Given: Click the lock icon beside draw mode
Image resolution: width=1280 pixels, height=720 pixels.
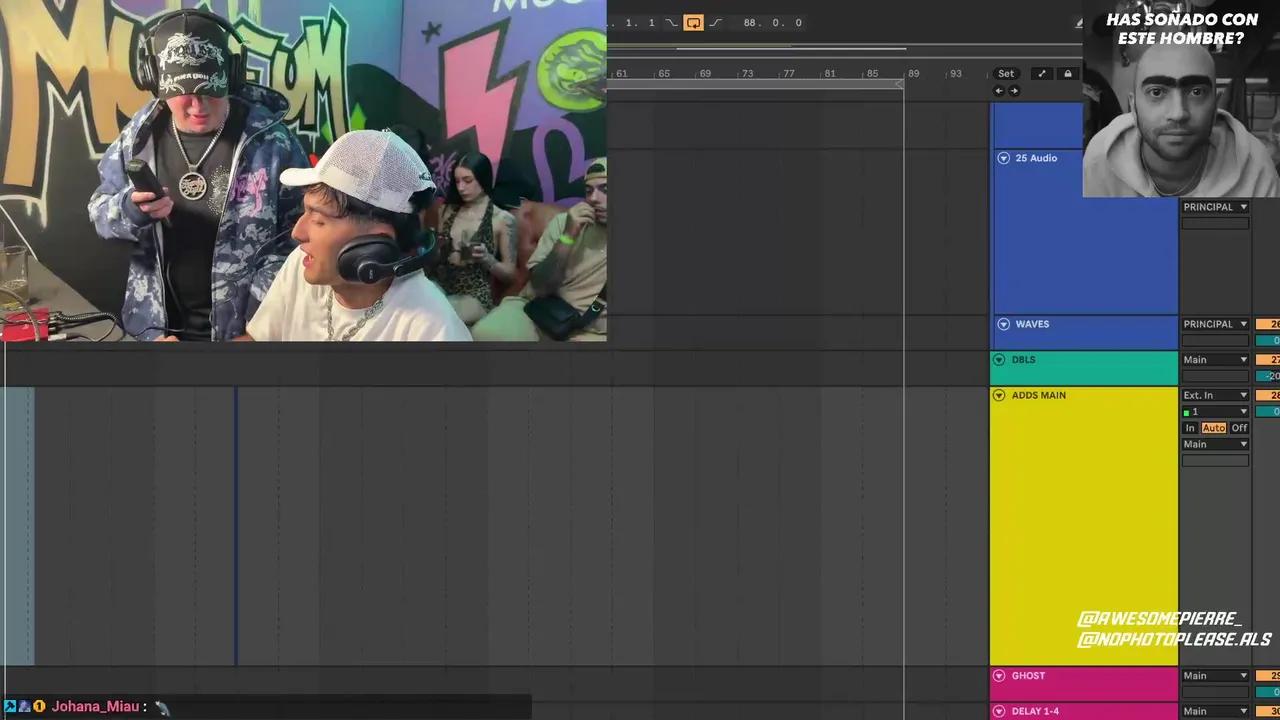Looking at the screenshot, I should coord(1067,73).
